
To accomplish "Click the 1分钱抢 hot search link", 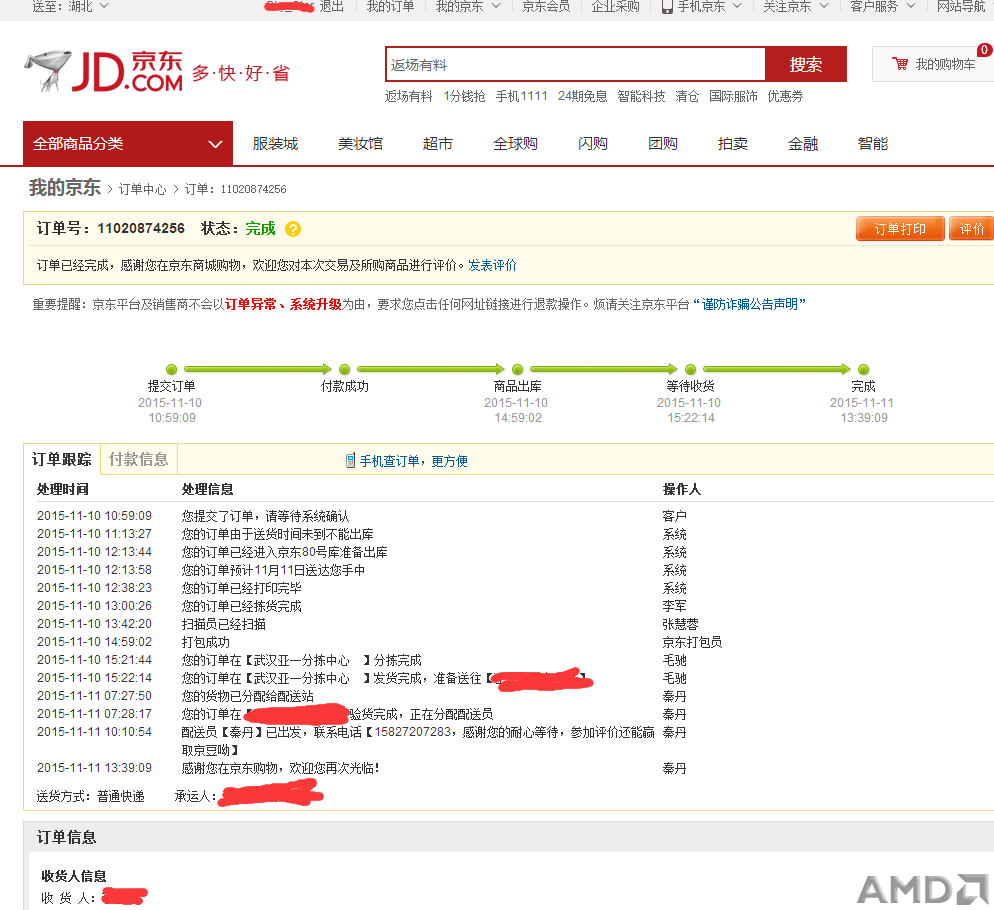I will click(464, 96).
